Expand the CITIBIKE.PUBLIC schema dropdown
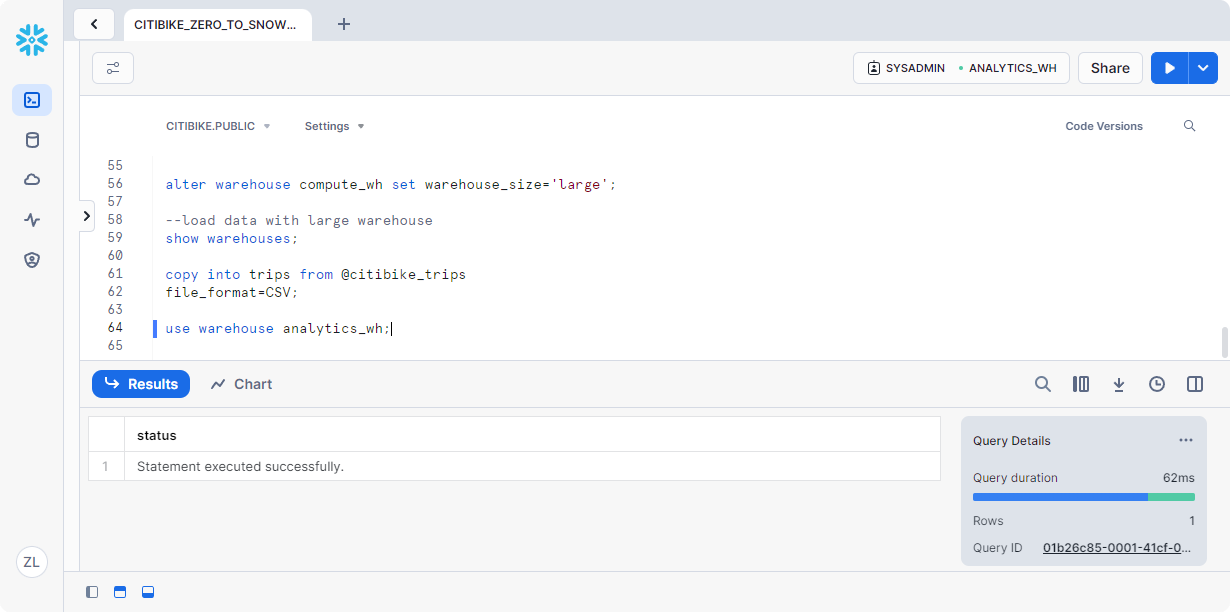This screenshot has height=612, width=1230. [218, 126]
